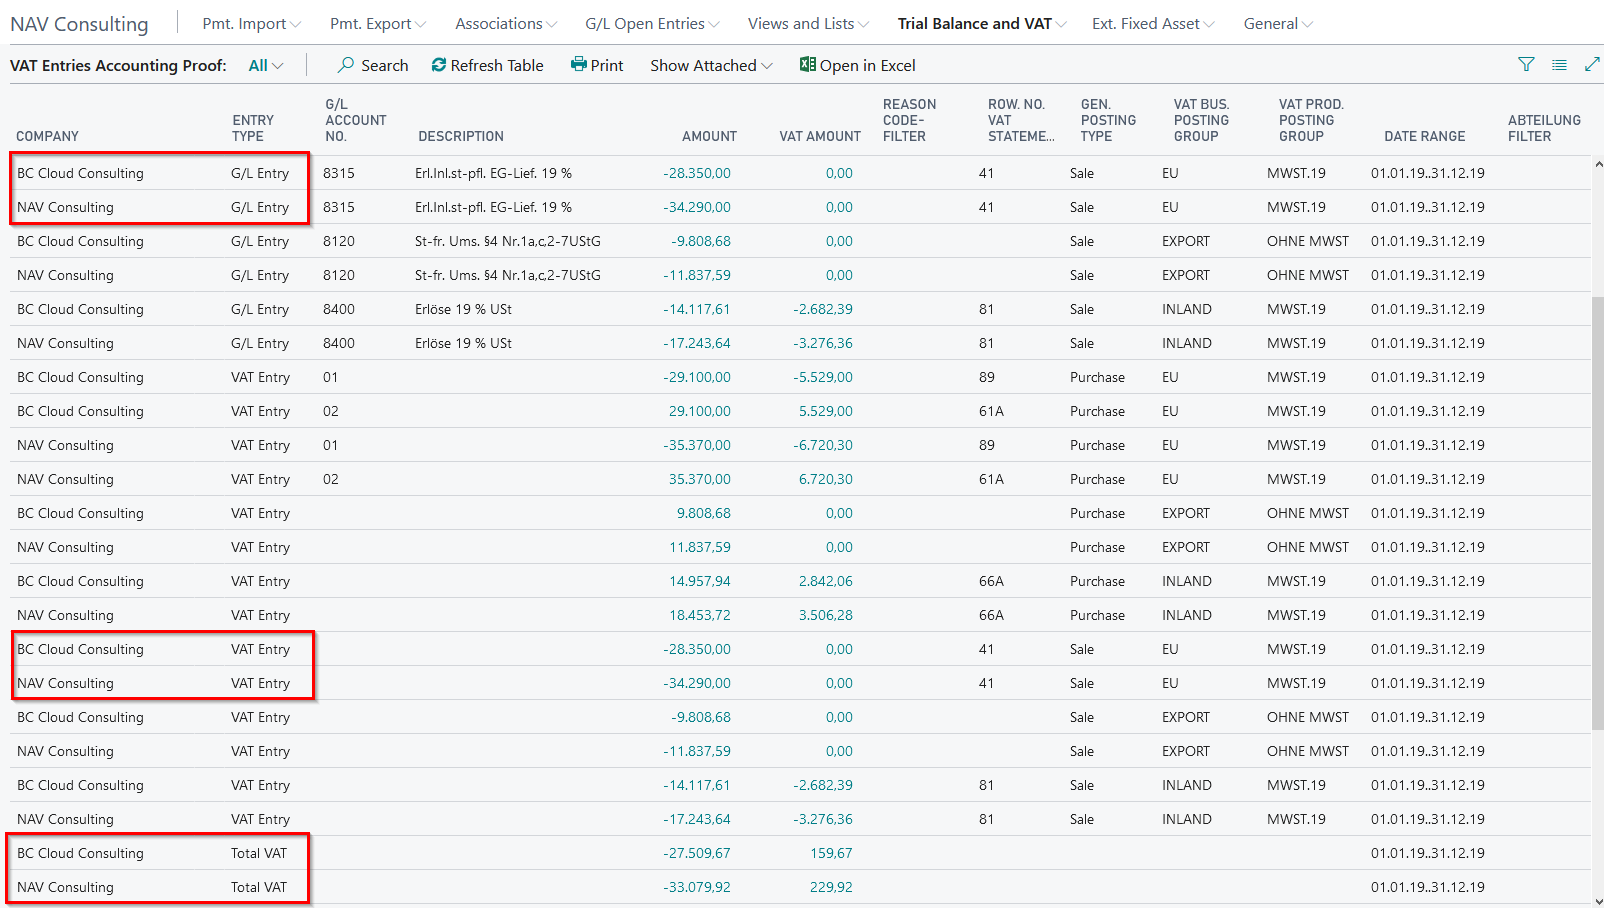Expand the Pmt. Import menu
This screenshot has width=1604, height=908.
point(251,24)
